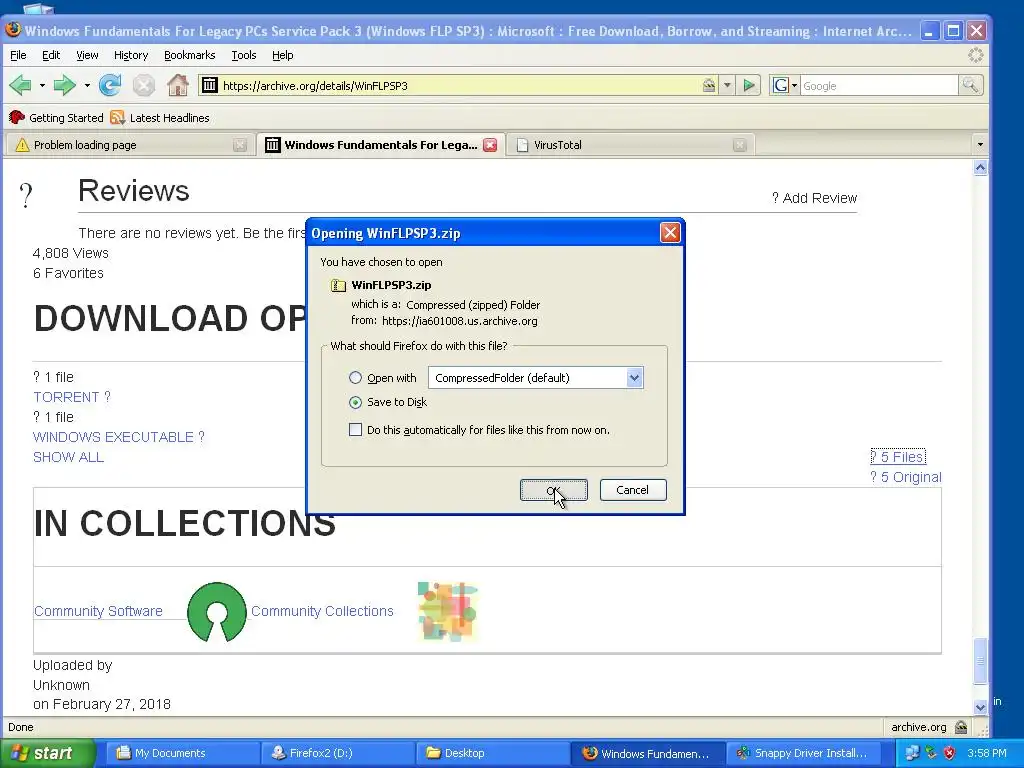Click the Windows start button
Viewport: 1024px width, 768px height.
click(x=47, y=753)
